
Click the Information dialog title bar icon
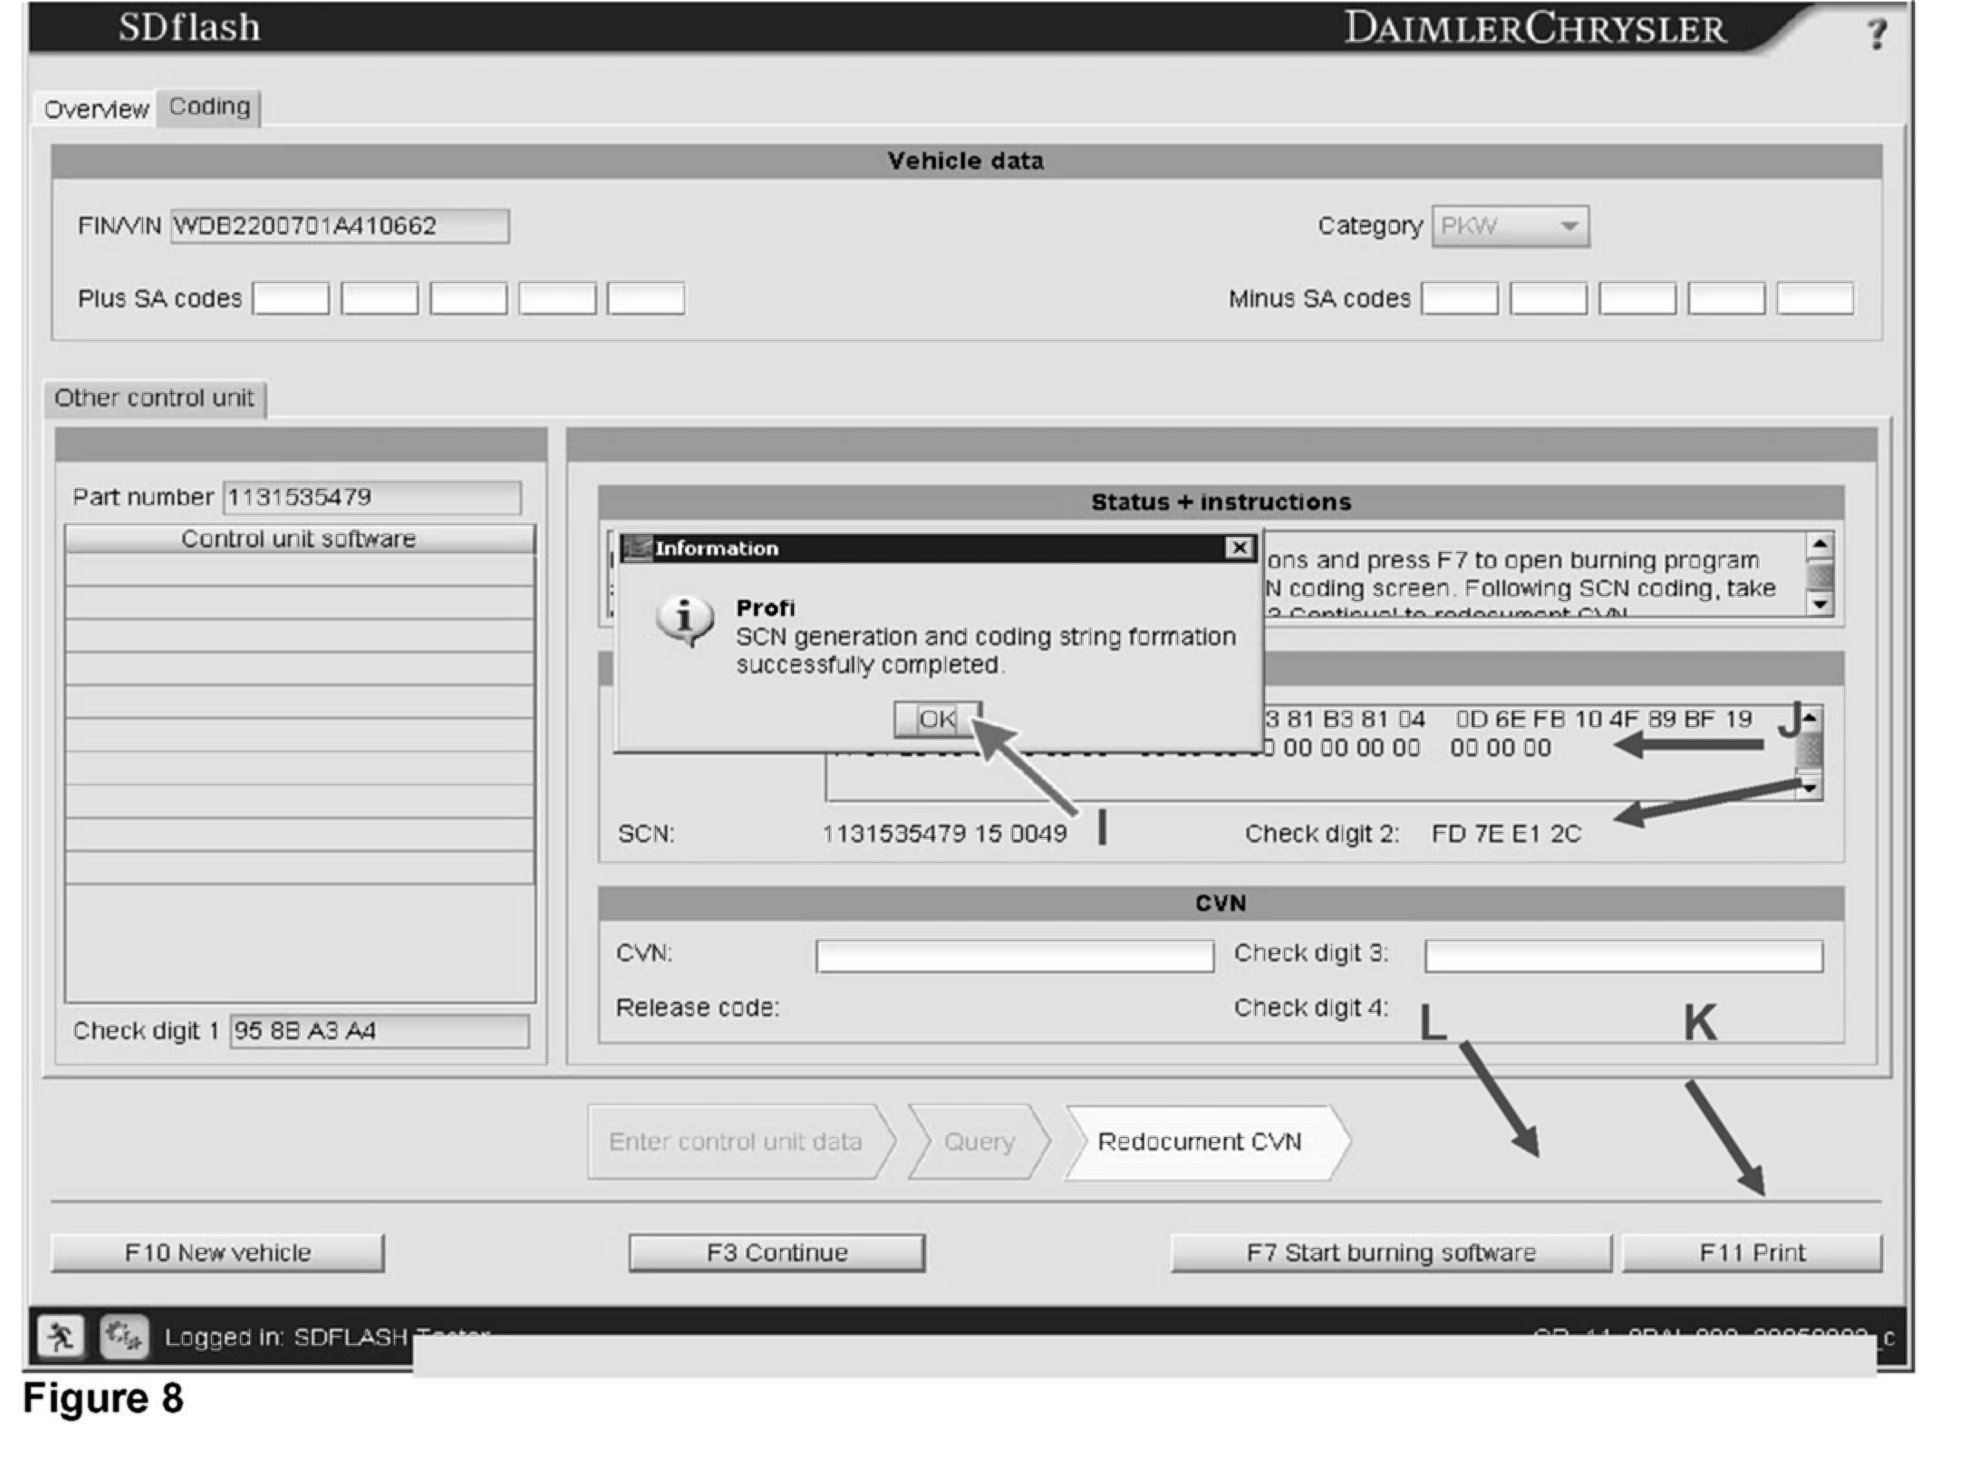(x=636, y=547)
